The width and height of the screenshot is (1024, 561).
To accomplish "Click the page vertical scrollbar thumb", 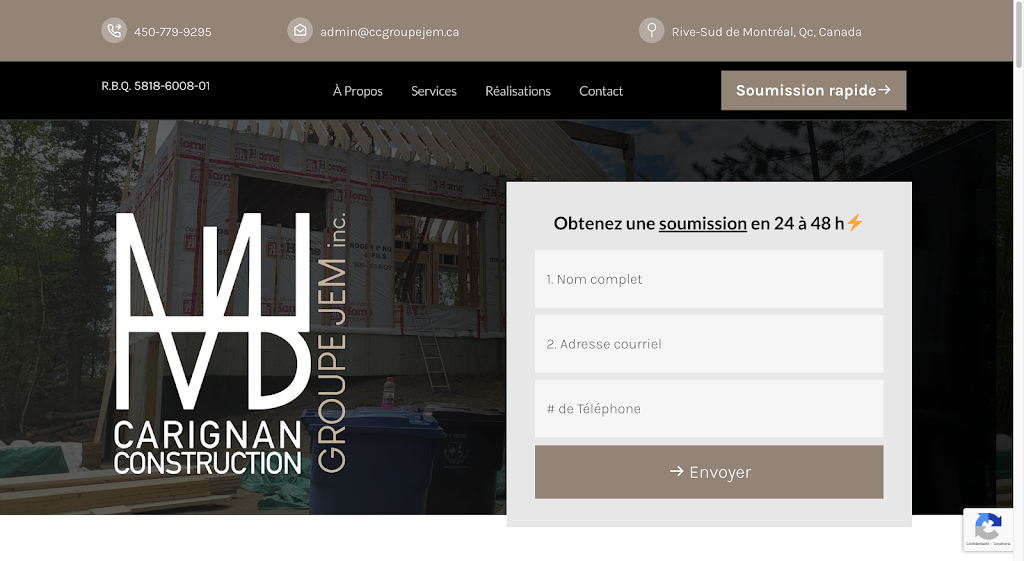I will click(1018, 33).
